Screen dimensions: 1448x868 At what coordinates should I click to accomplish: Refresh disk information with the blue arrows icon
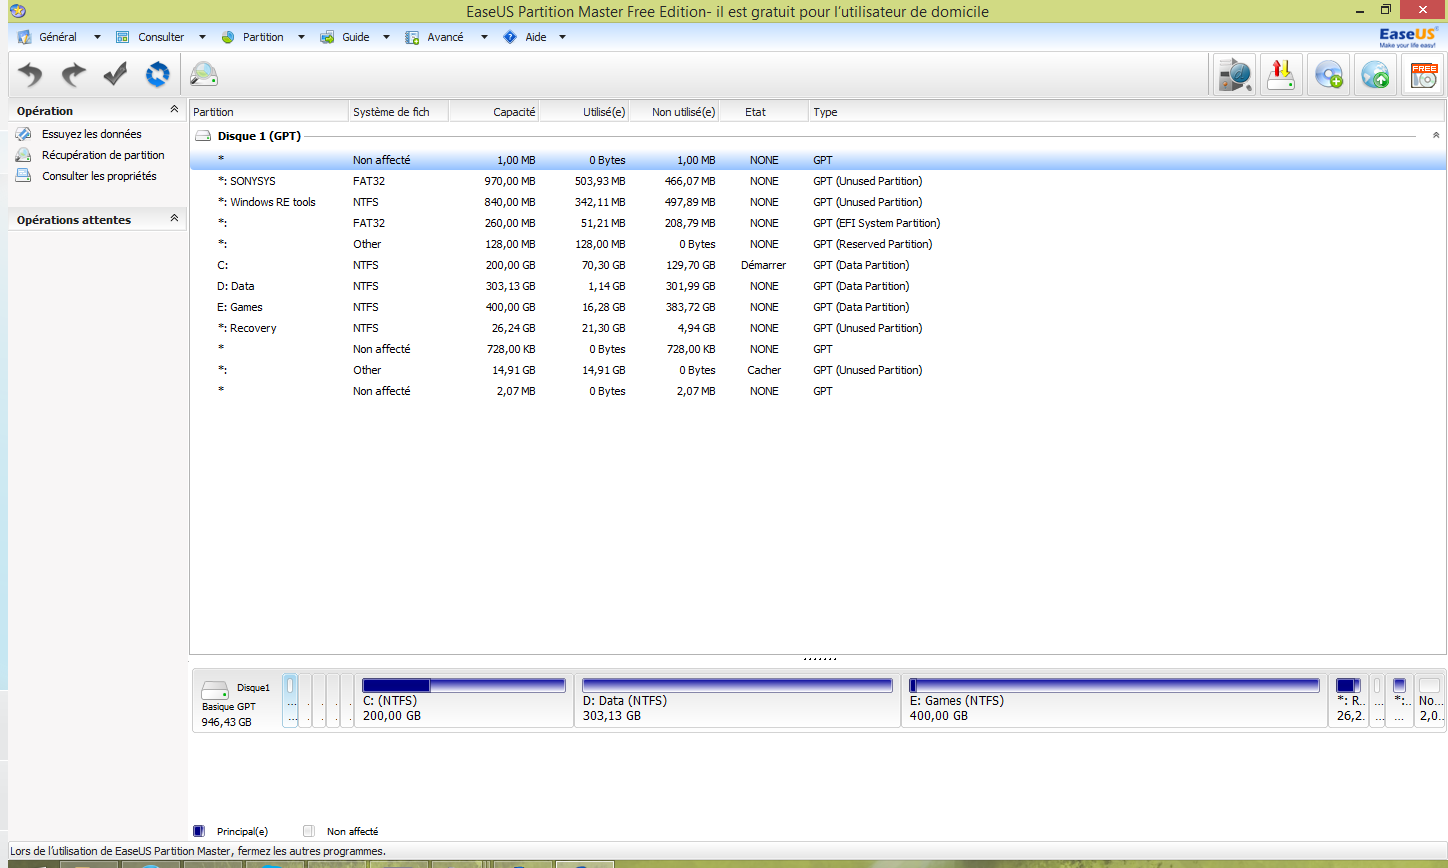tap(158, 74)
